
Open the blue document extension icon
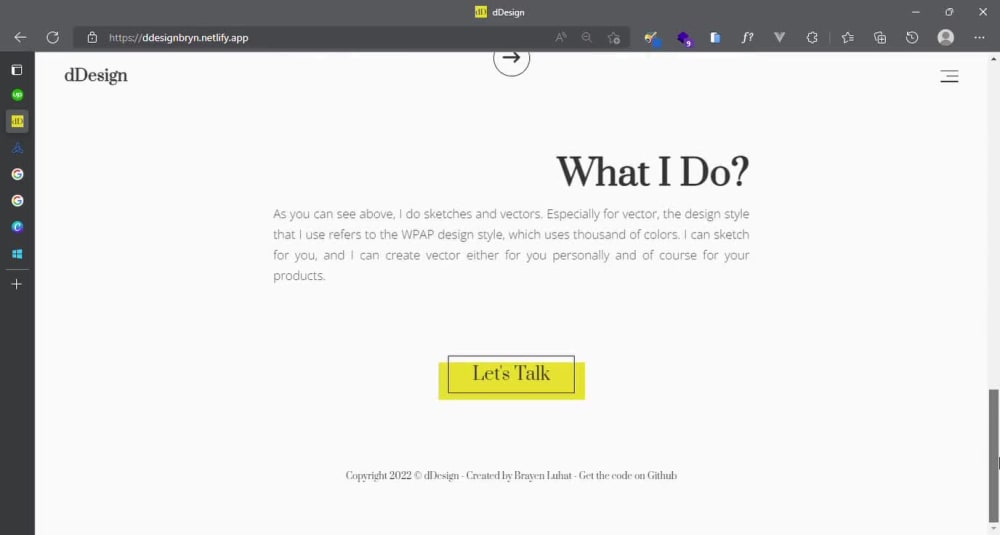716,38
